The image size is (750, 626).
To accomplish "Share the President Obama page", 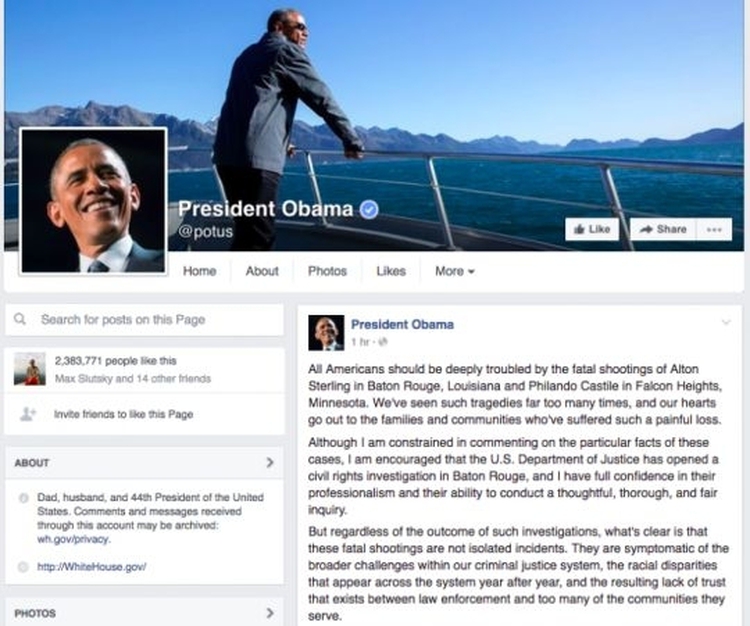I will pyautogui.click(x=663, y=230).
